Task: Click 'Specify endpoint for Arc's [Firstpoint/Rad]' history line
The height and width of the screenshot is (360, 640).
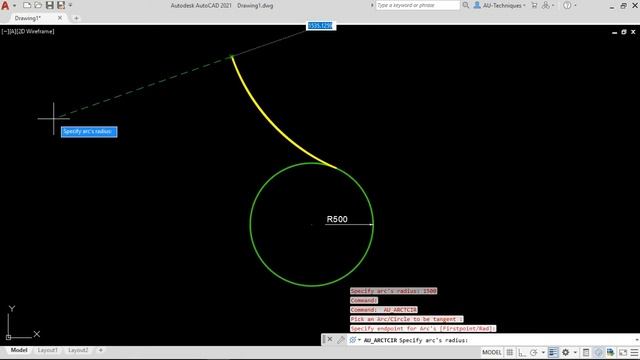Action: [x=423, y=329]
